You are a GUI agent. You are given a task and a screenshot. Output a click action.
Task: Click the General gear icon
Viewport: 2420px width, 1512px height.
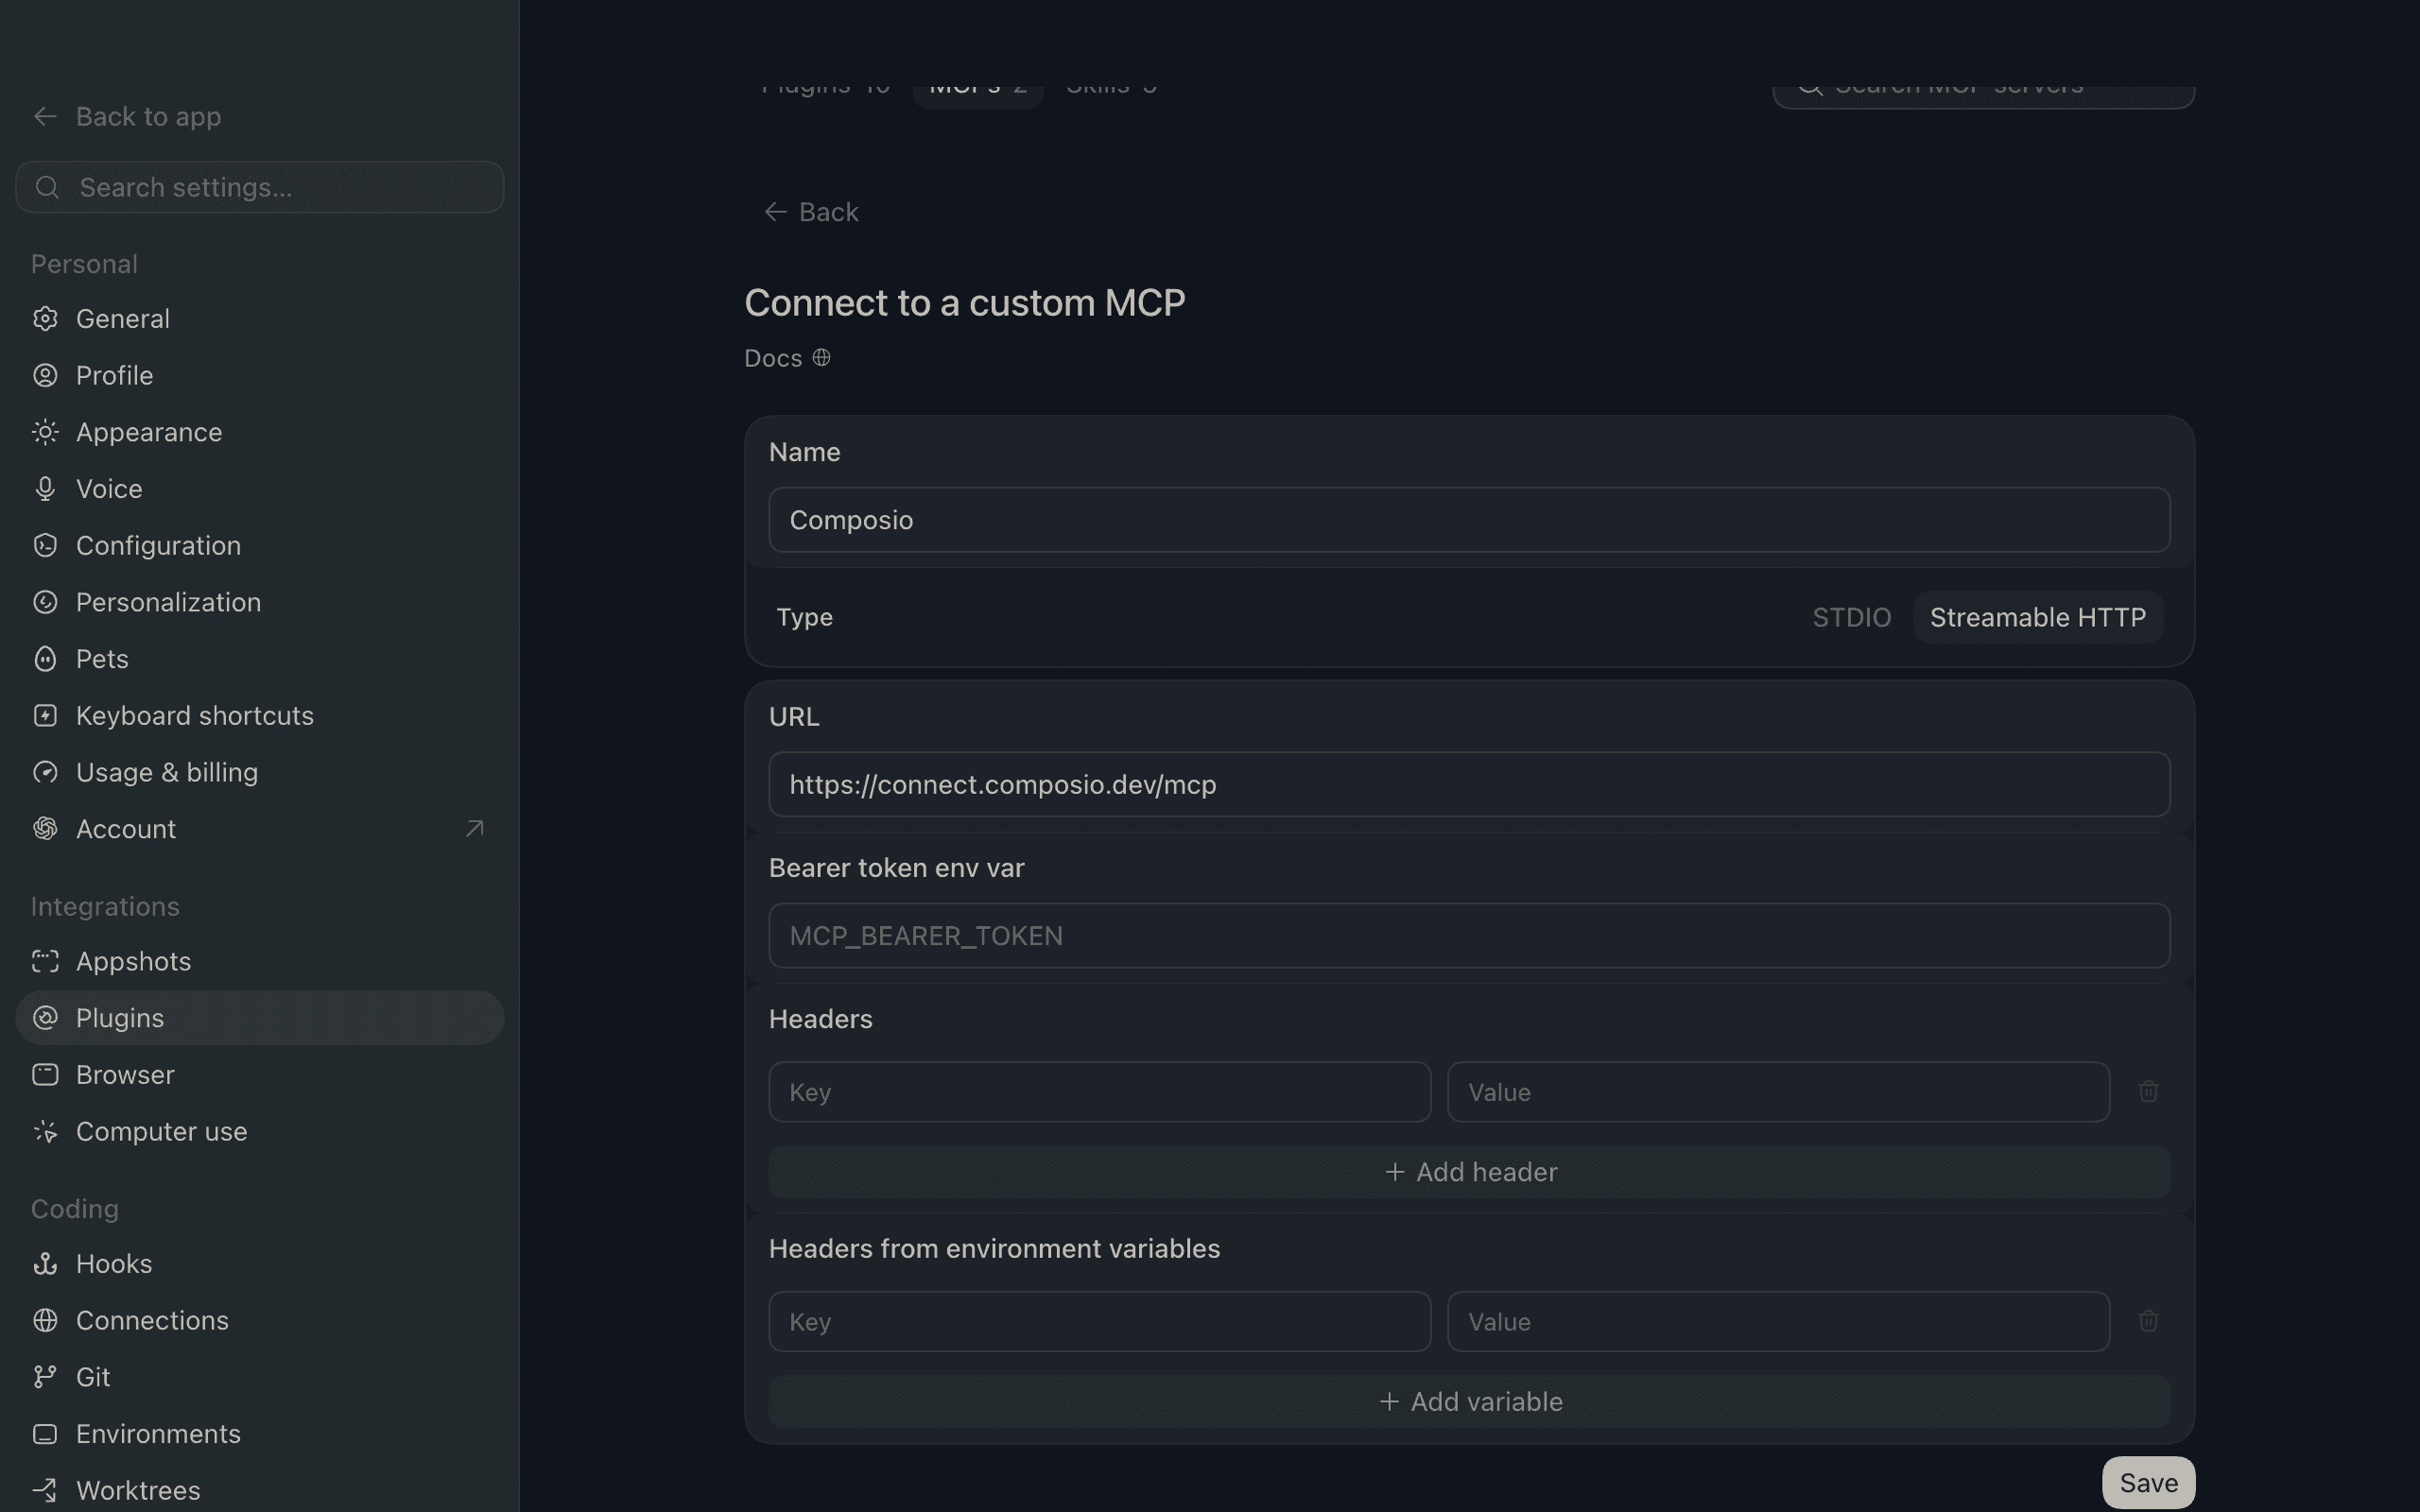[x=45, y=319]
